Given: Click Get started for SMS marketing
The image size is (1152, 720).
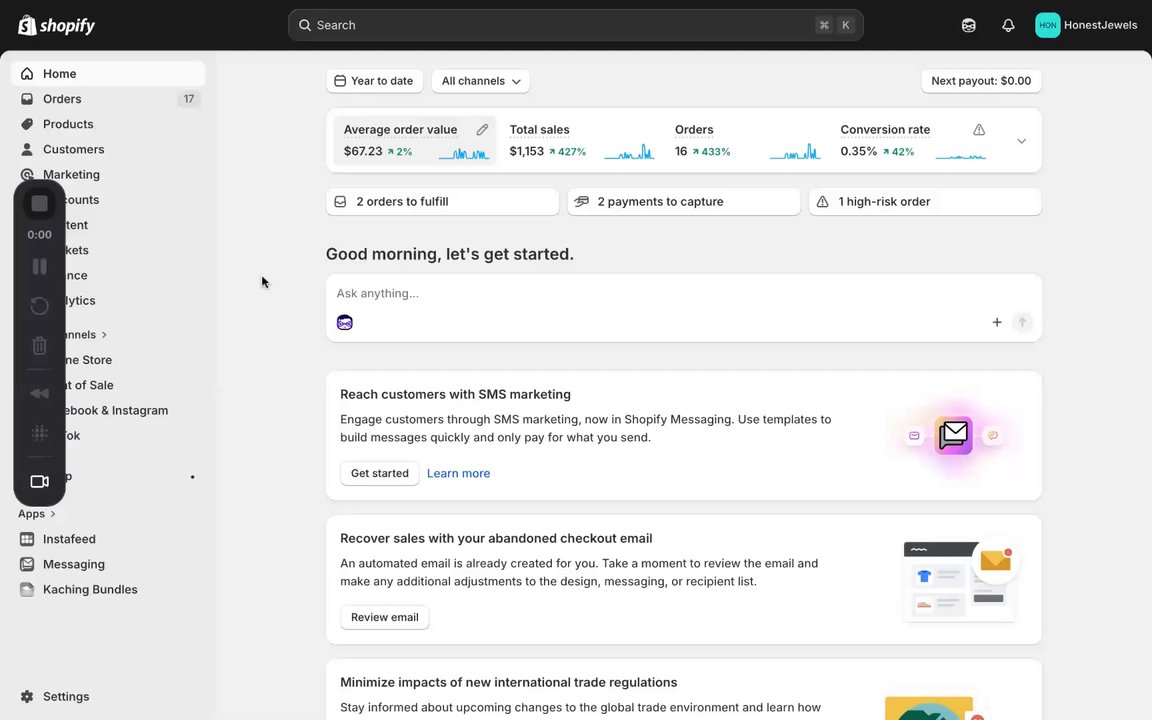Looking at the screenshot, I should pos(379,473).
